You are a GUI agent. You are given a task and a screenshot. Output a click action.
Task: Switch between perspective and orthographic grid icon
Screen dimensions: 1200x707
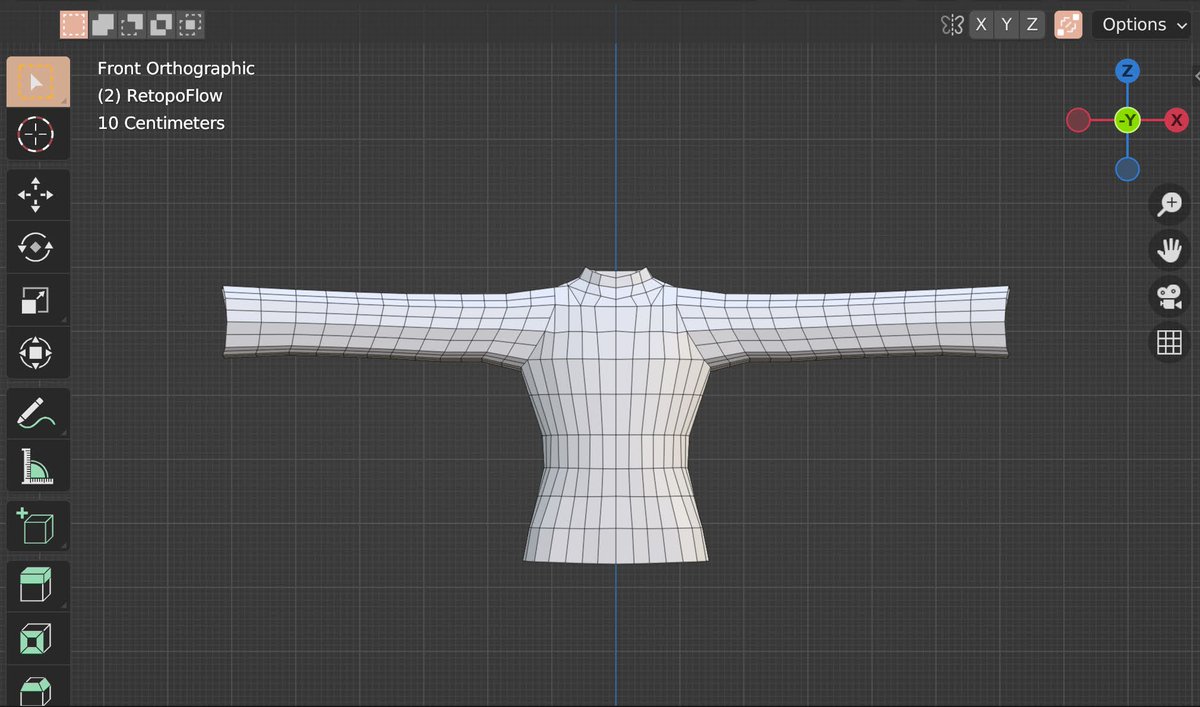[1169, 343]
